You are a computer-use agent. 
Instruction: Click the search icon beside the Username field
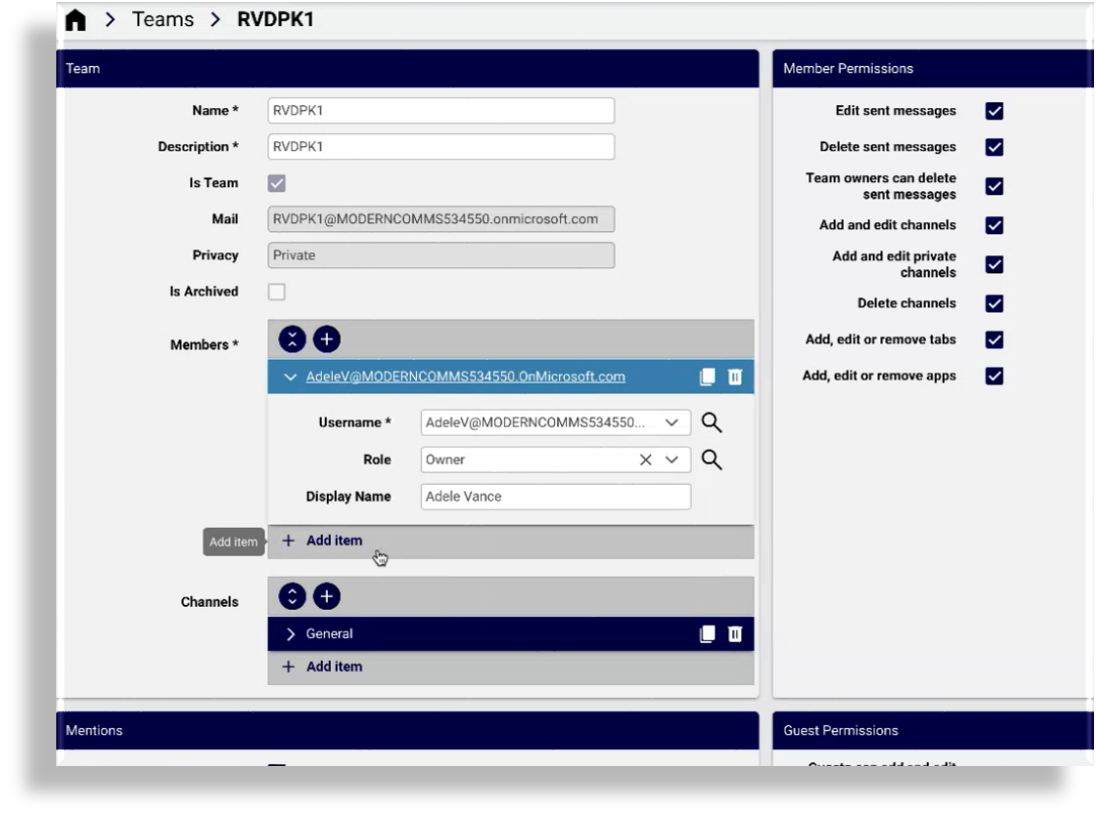[x=711, y=423]
